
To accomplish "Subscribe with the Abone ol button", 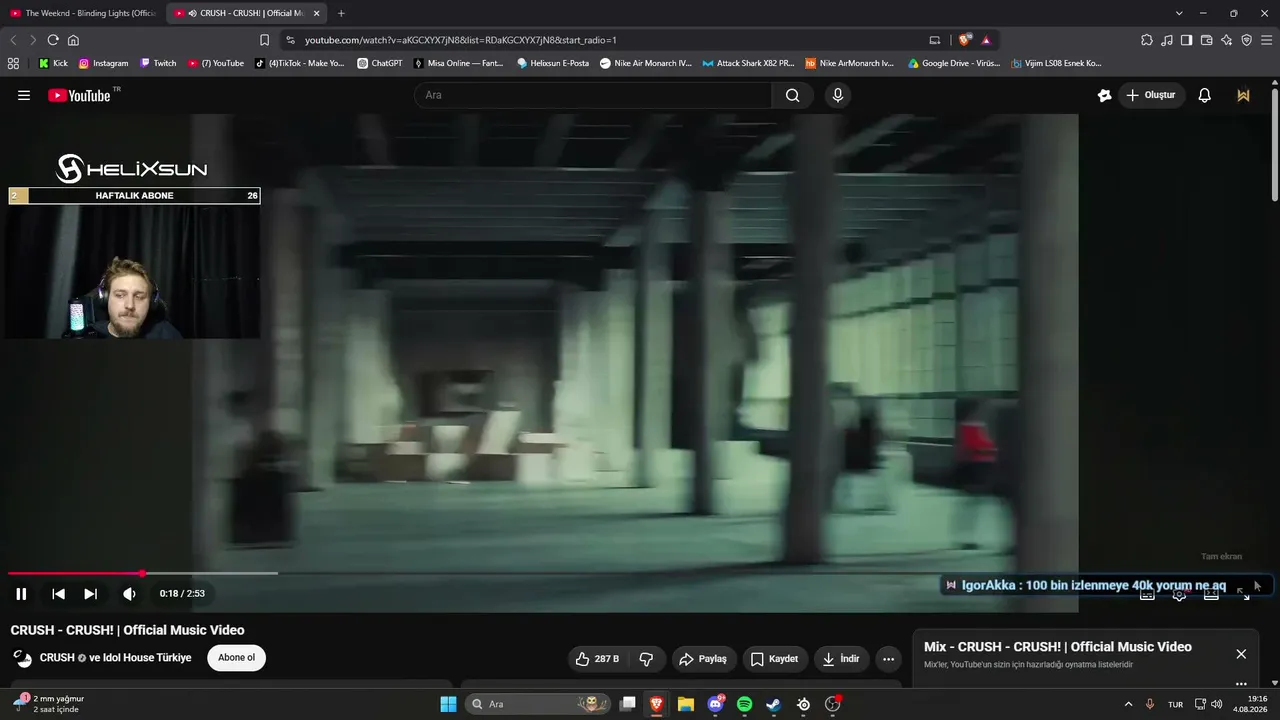I will pyautogui.click(x=237, y=658).
